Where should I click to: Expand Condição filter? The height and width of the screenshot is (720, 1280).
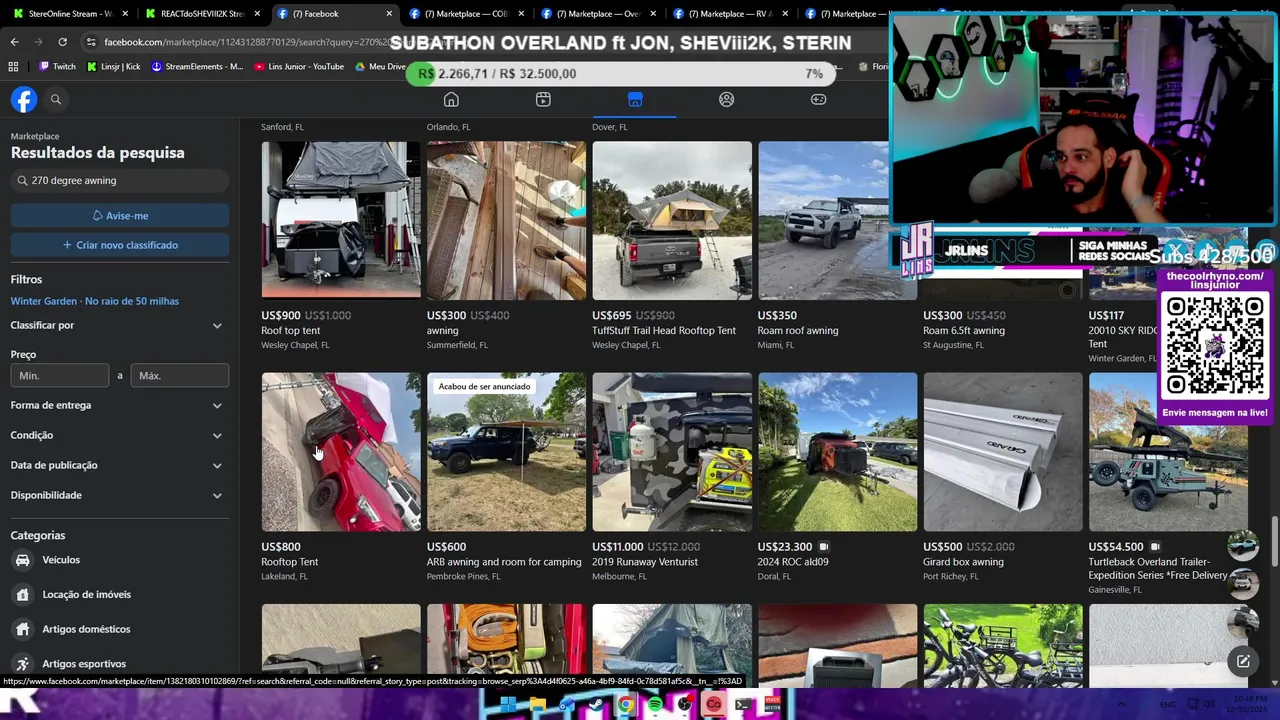[118, 435]
